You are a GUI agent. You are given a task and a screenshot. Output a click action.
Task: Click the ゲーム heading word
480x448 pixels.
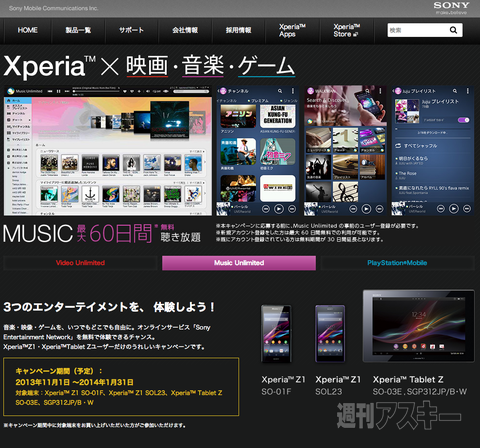266,66
